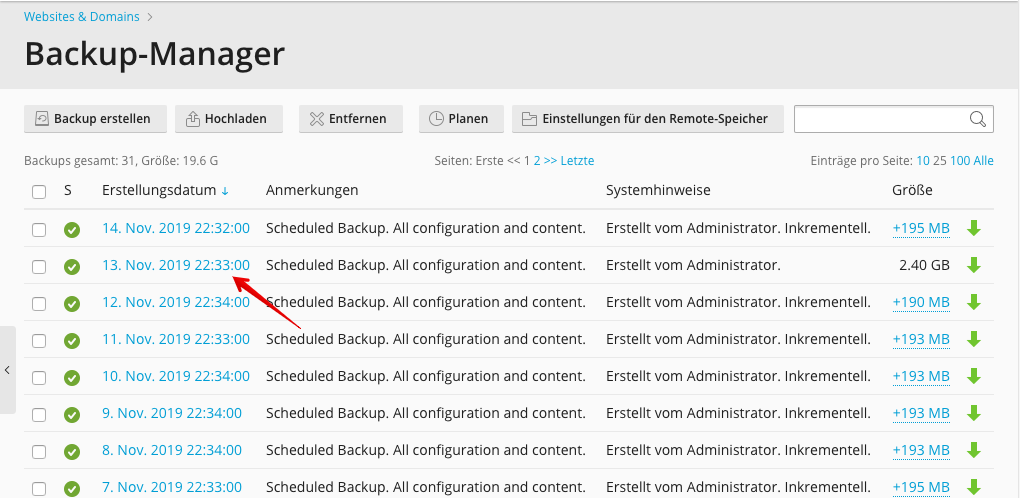Open the Planen scheduling button
1020x498 pixels.
point(461,119)
